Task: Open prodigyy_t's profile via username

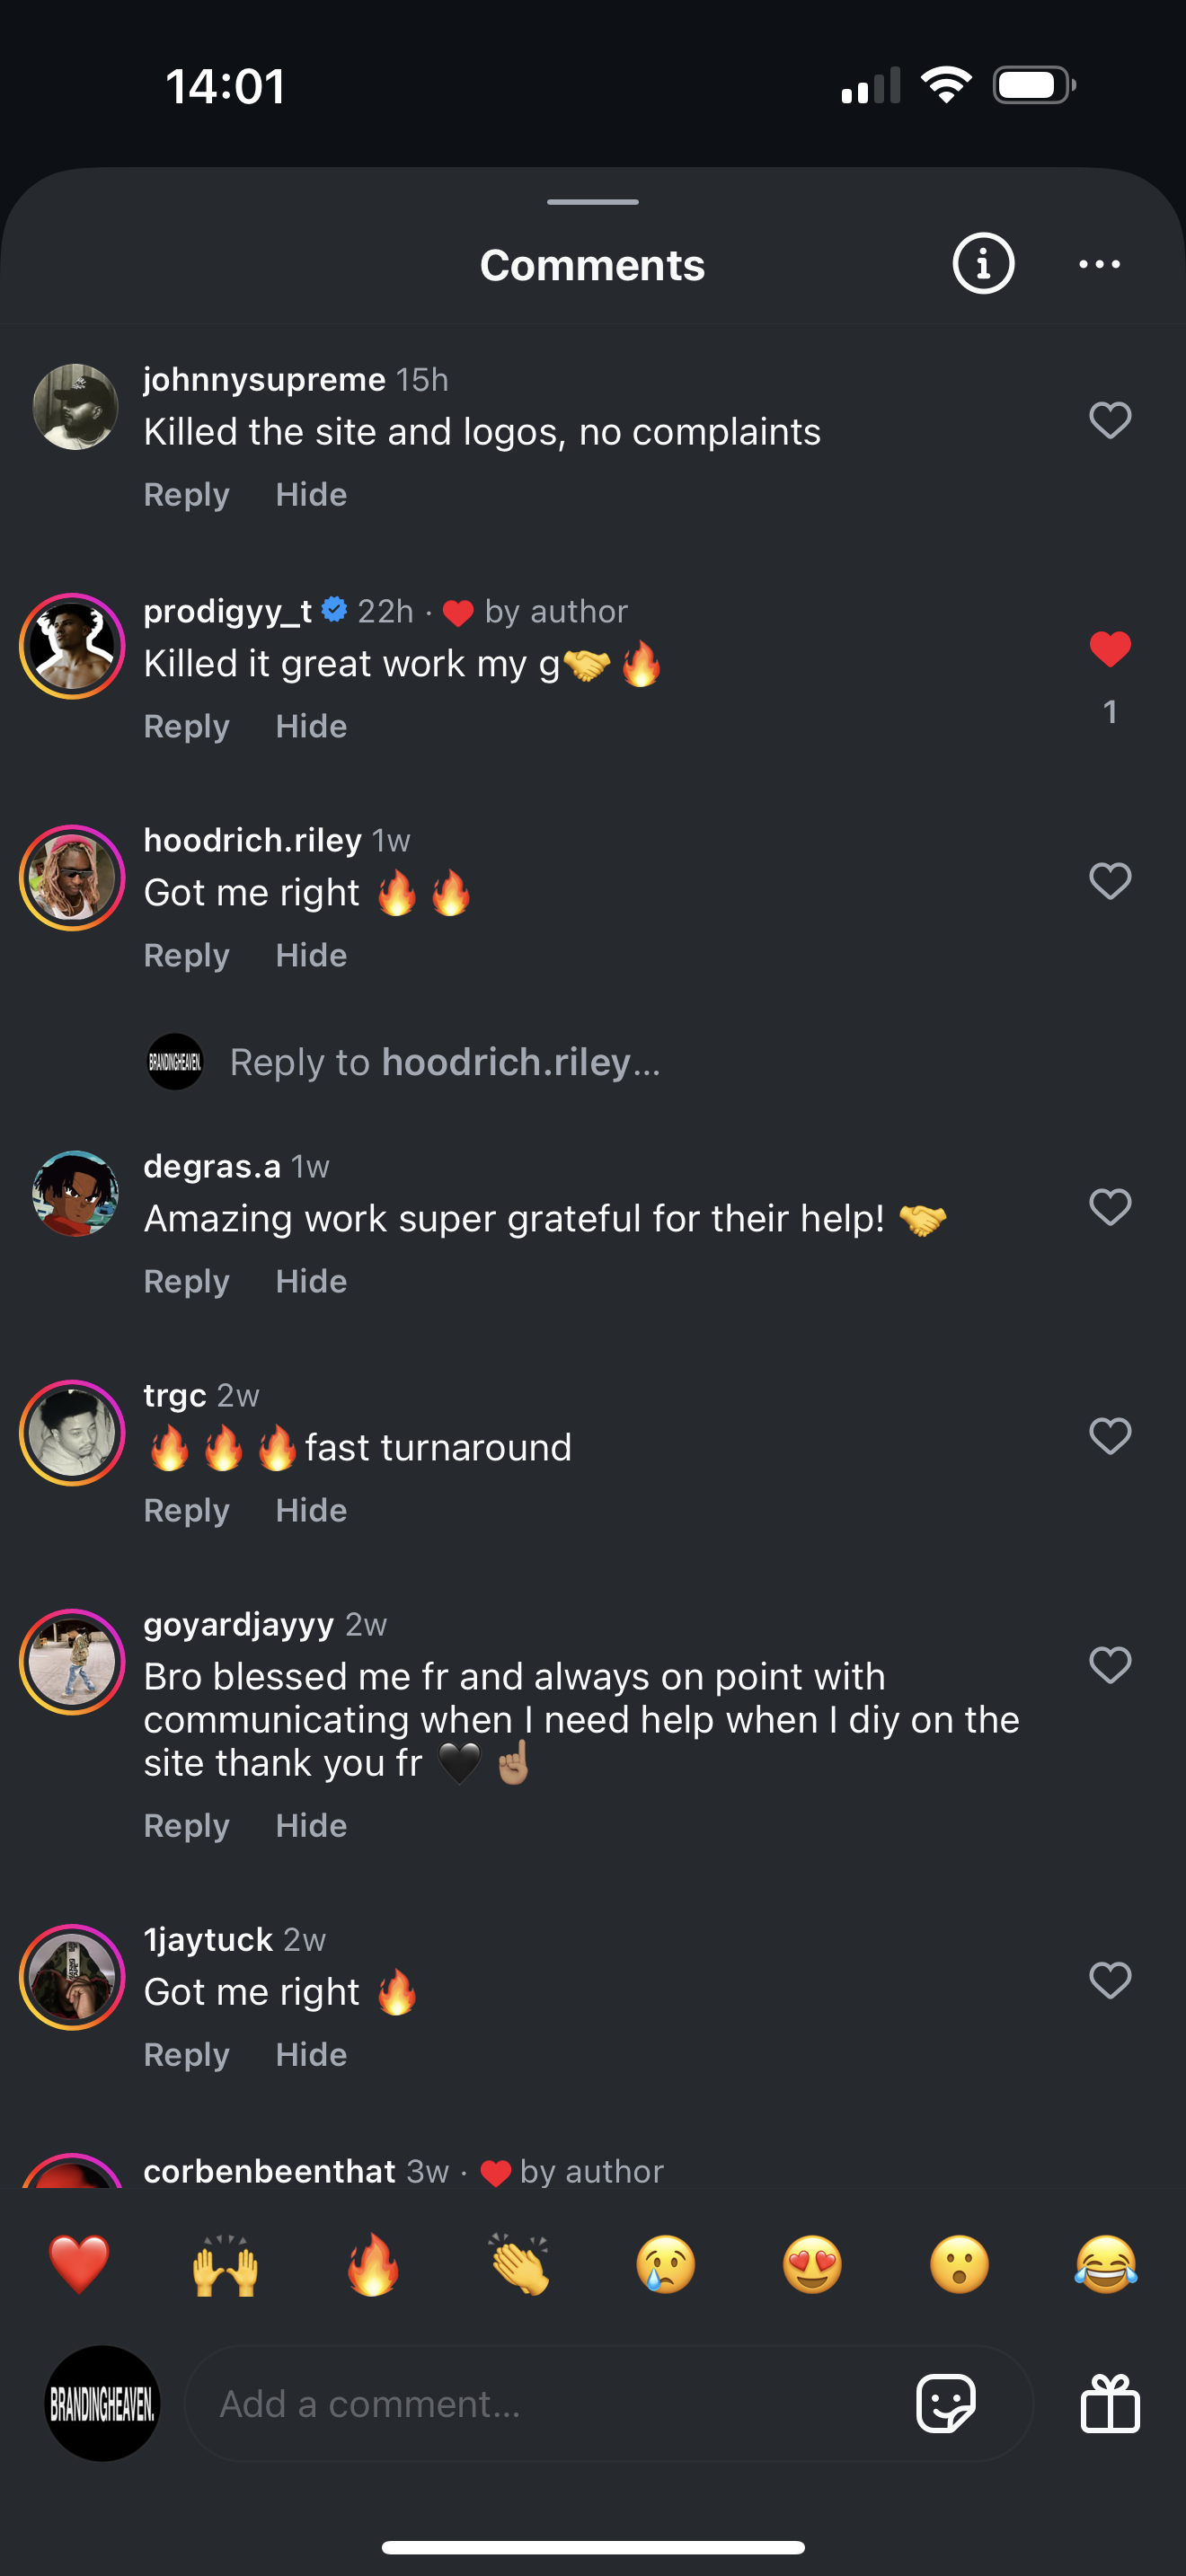Action: click(227, 611)
